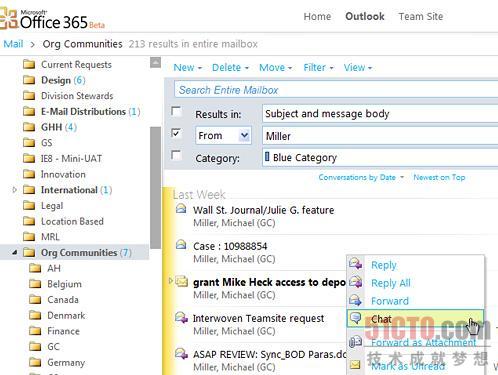The image size is (498, 375).
Task: Click the Design folder icon
Action: coord(29,80)
